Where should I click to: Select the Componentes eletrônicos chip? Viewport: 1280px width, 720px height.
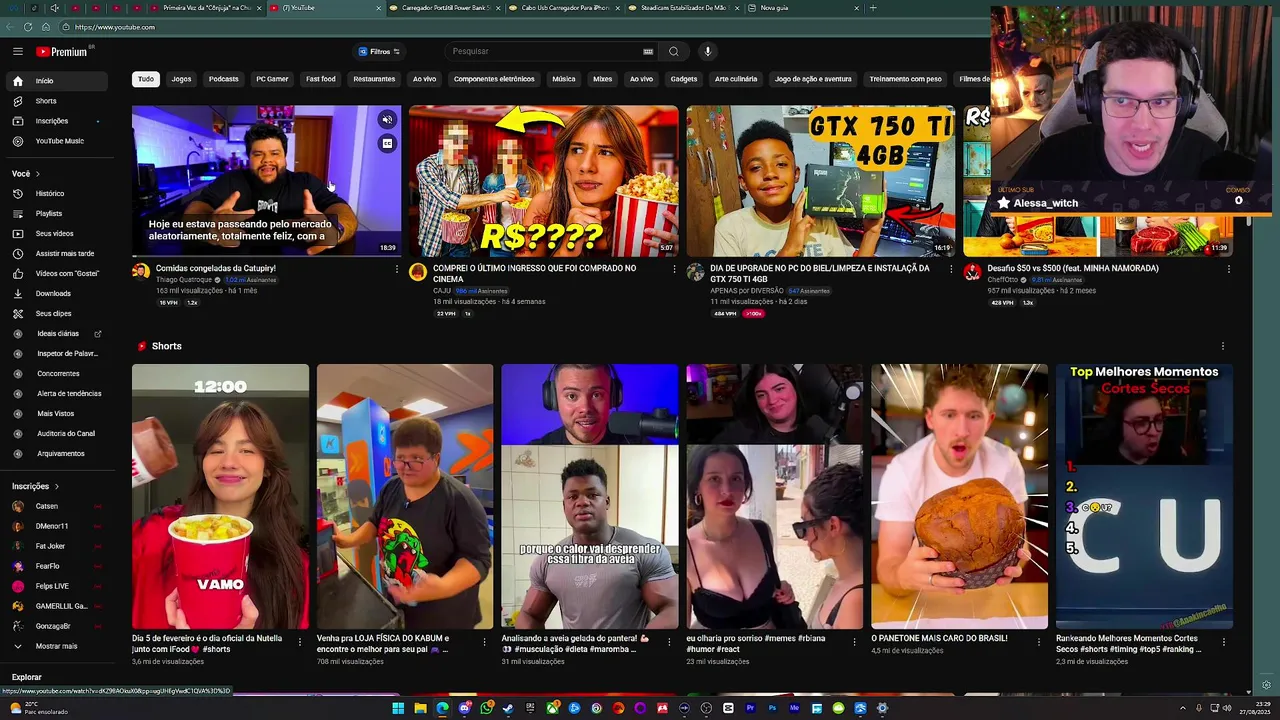click(x=494, y=79)
